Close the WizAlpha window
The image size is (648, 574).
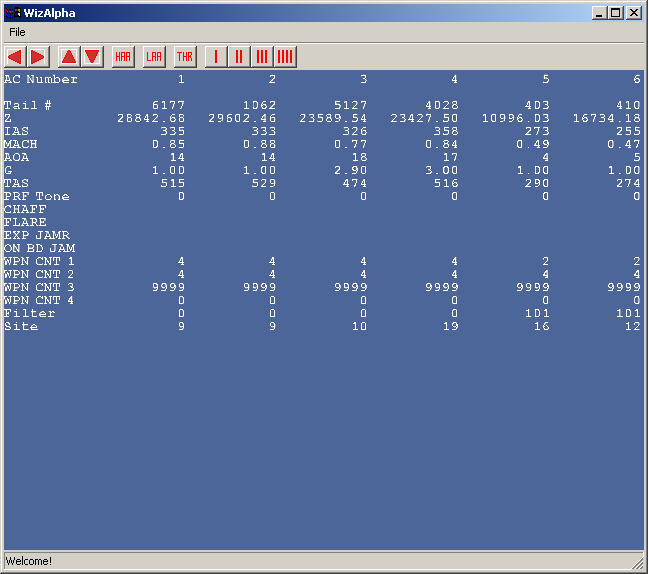click(633, 13)
